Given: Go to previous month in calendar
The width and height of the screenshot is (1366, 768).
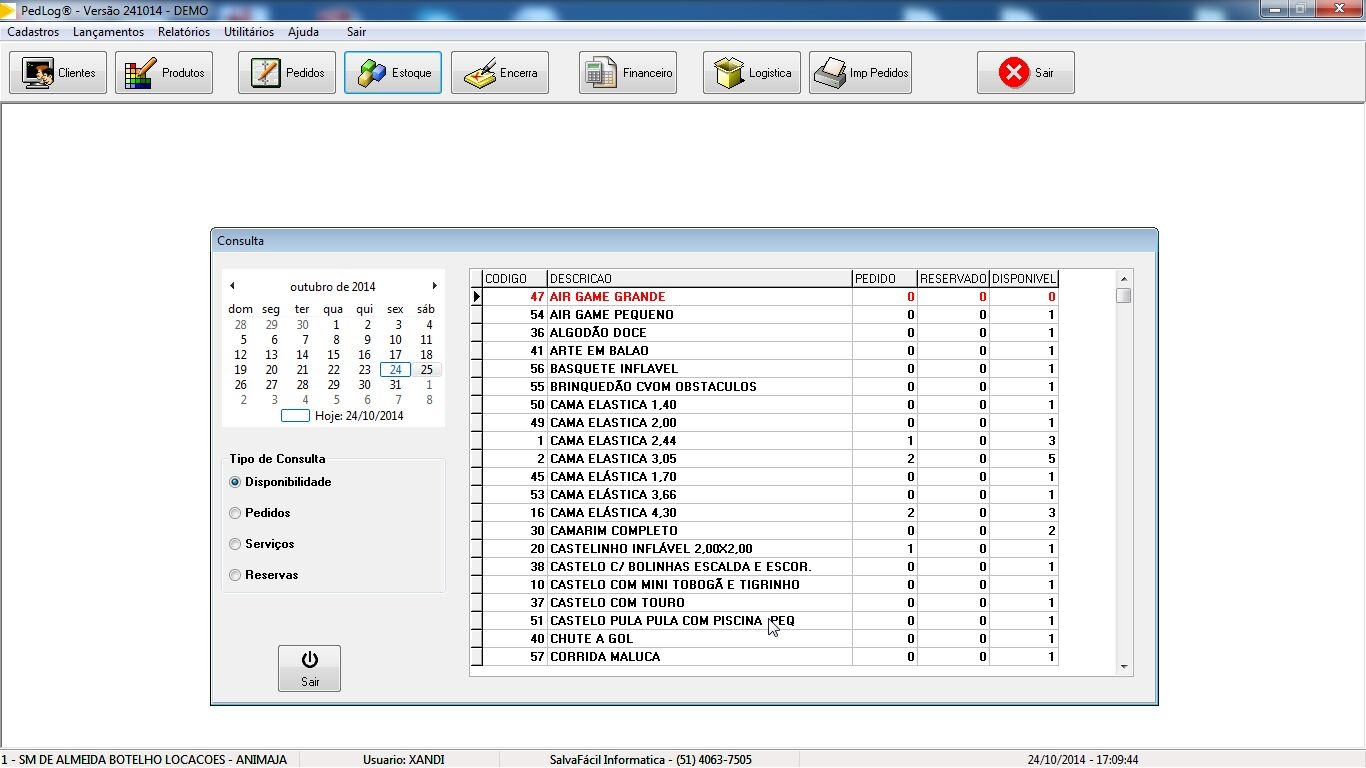Looking at the screenshot, I should coord(232,286).
